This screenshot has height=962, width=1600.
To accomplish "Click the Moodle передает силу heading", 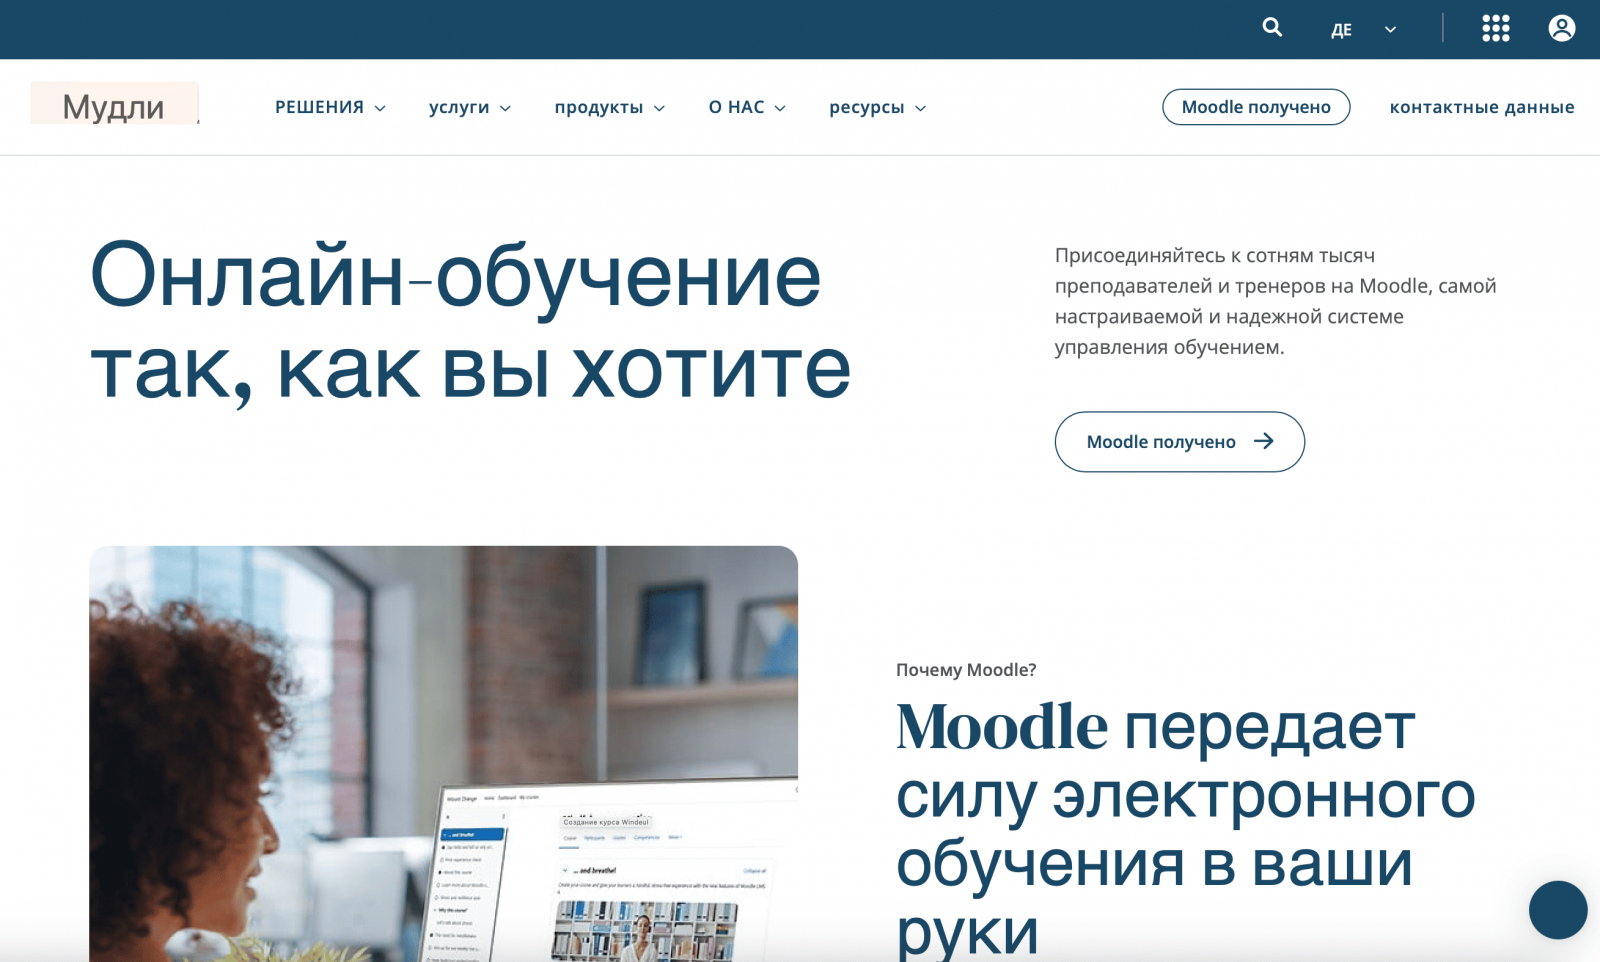I will (x=1186, y=828).
